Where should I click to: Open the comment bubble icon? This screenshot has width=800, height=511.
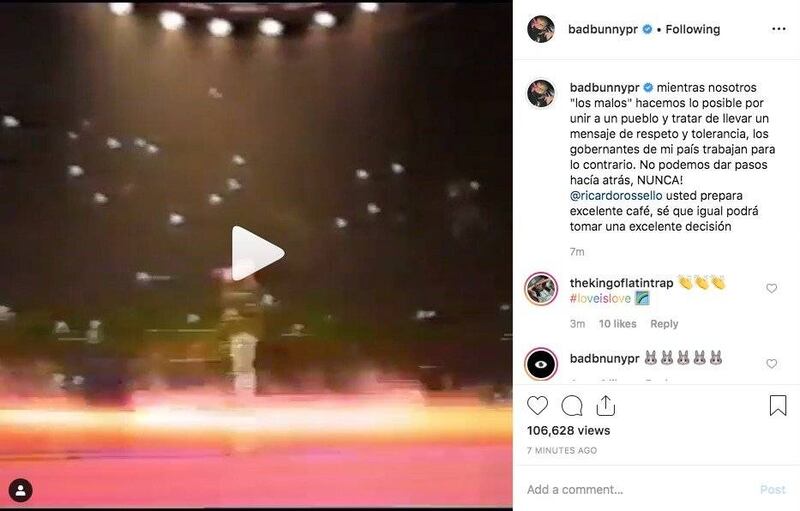click(x=572, y=406)
